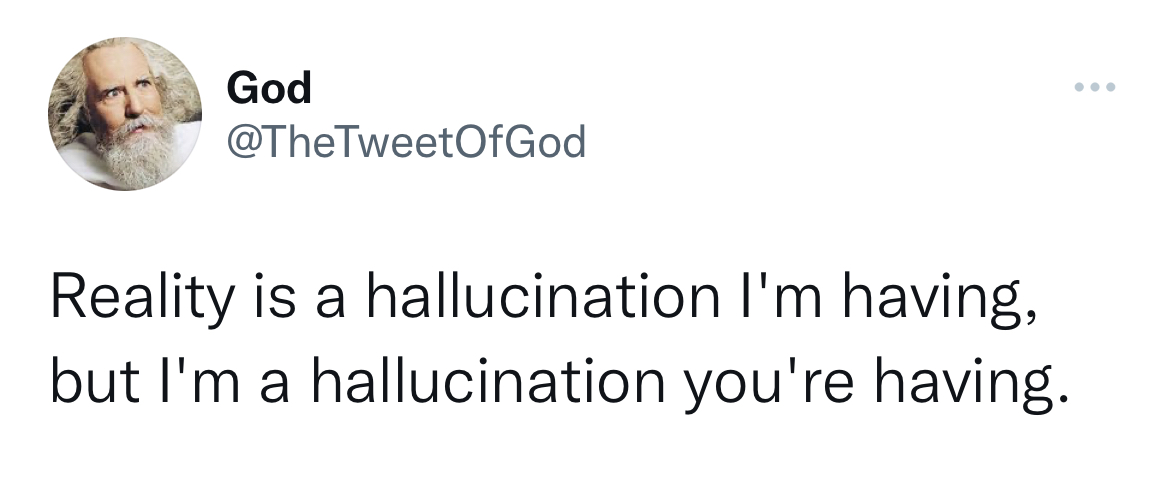Select the white beard in the avatar

coord(135,151)
